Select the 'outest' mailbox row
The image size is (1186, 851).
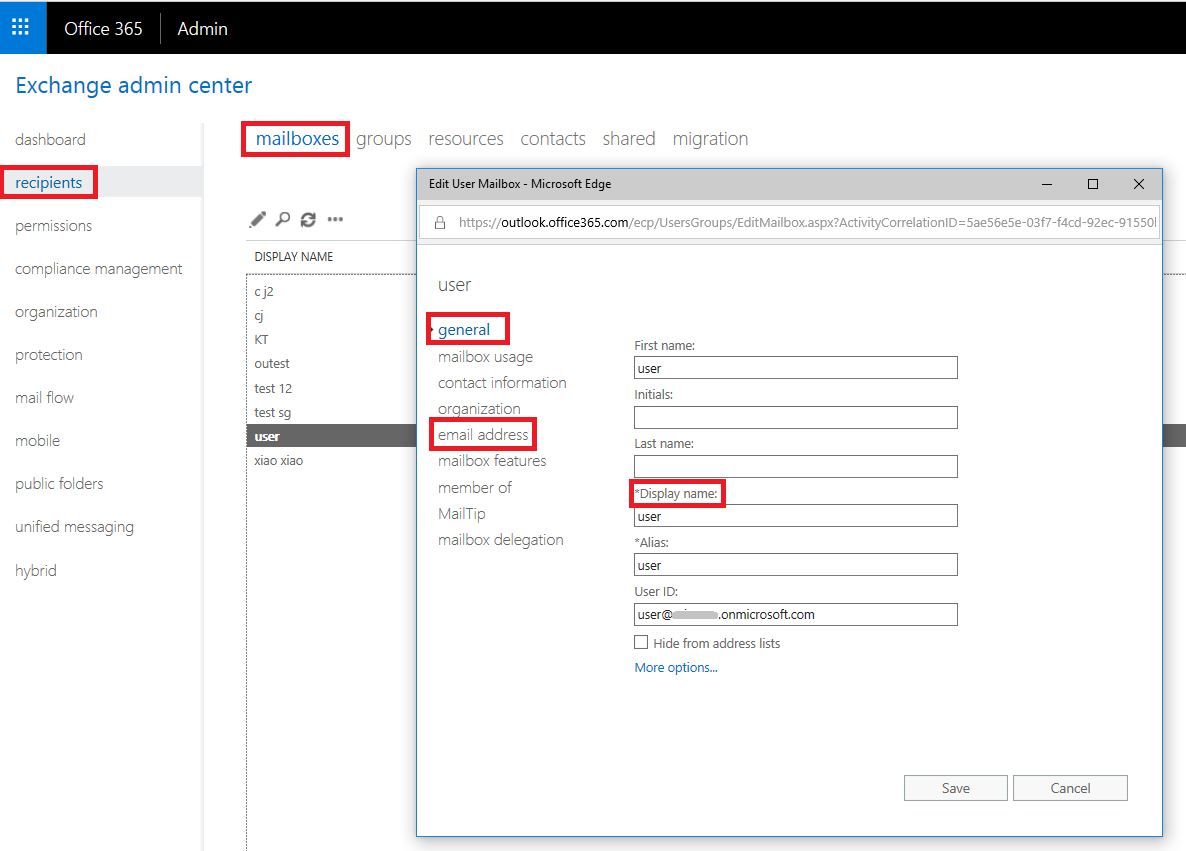tap(331, 364)
